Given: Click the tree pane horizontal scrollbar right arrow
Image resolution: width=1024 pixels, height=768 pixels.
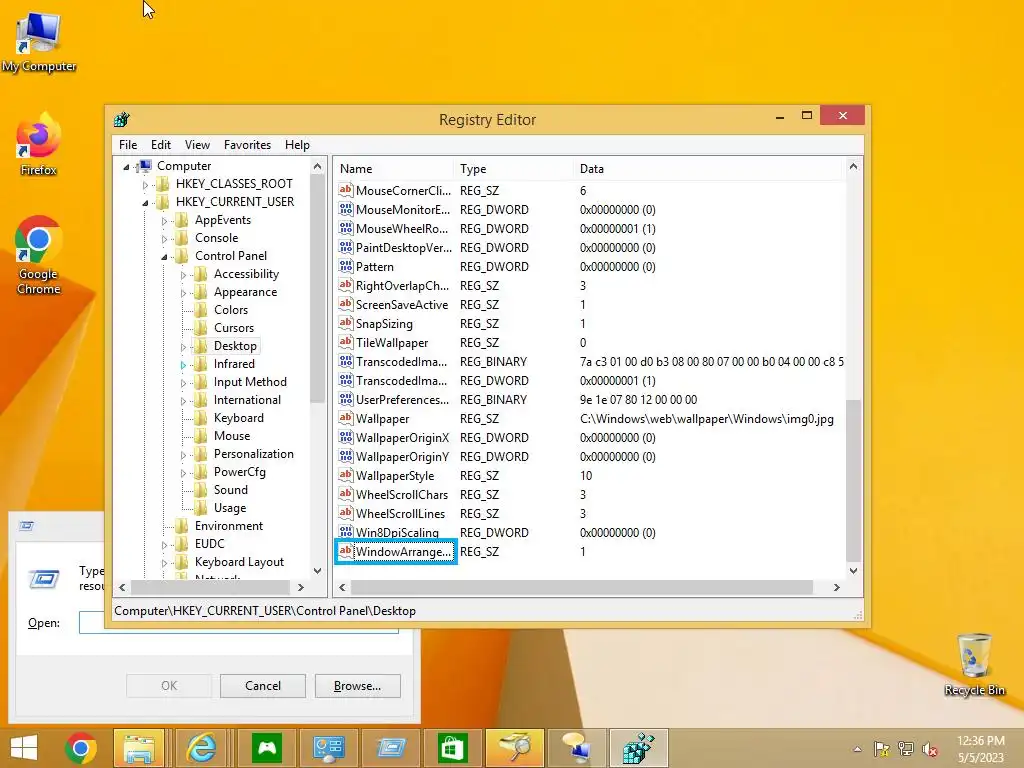Looking at the screenshot, I should click(300, 588).
